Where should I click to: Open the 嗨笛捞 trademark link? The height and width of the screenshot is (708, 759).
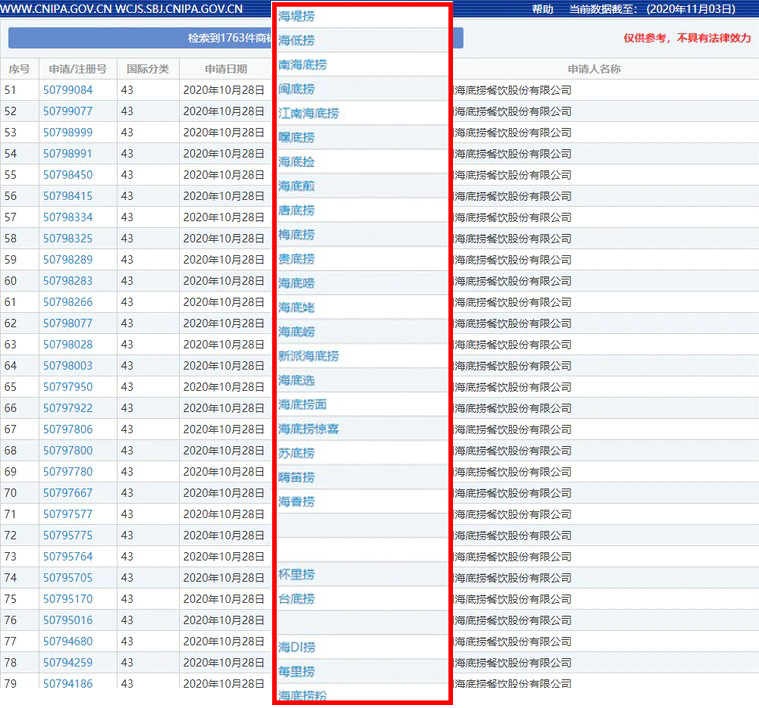click(x=296, y=478)
